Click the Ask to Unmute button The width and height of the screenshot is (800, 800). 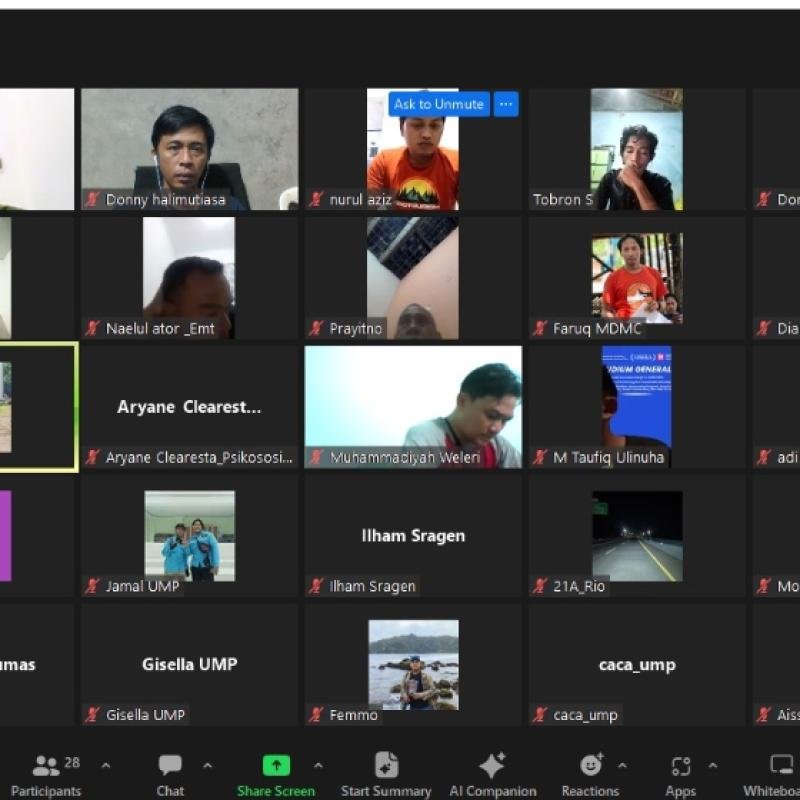[x=438, y=104]
